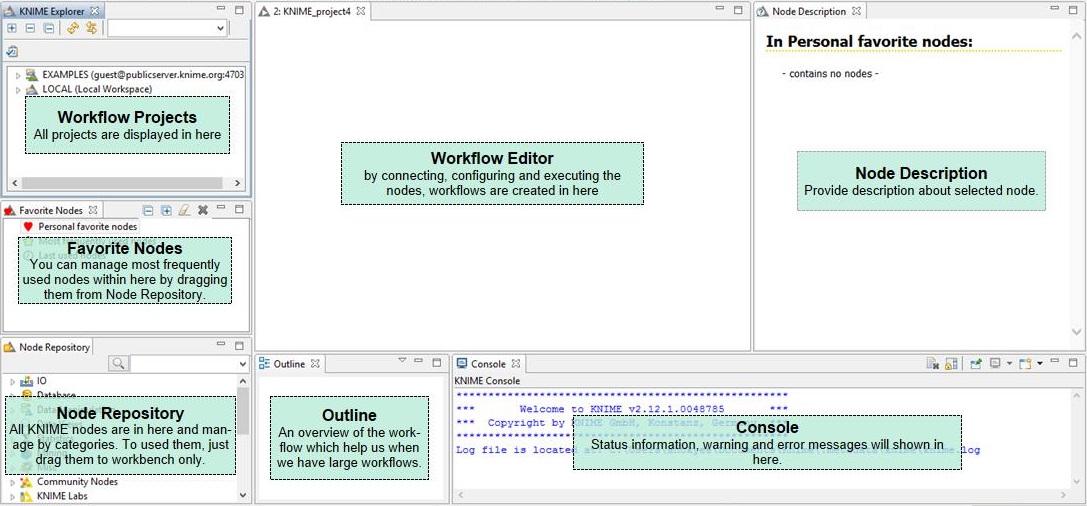Image resolution: width=1087 pixels, height=506 pixels.
Task: Toggle console scroll lock
Action: coord(951,363)
